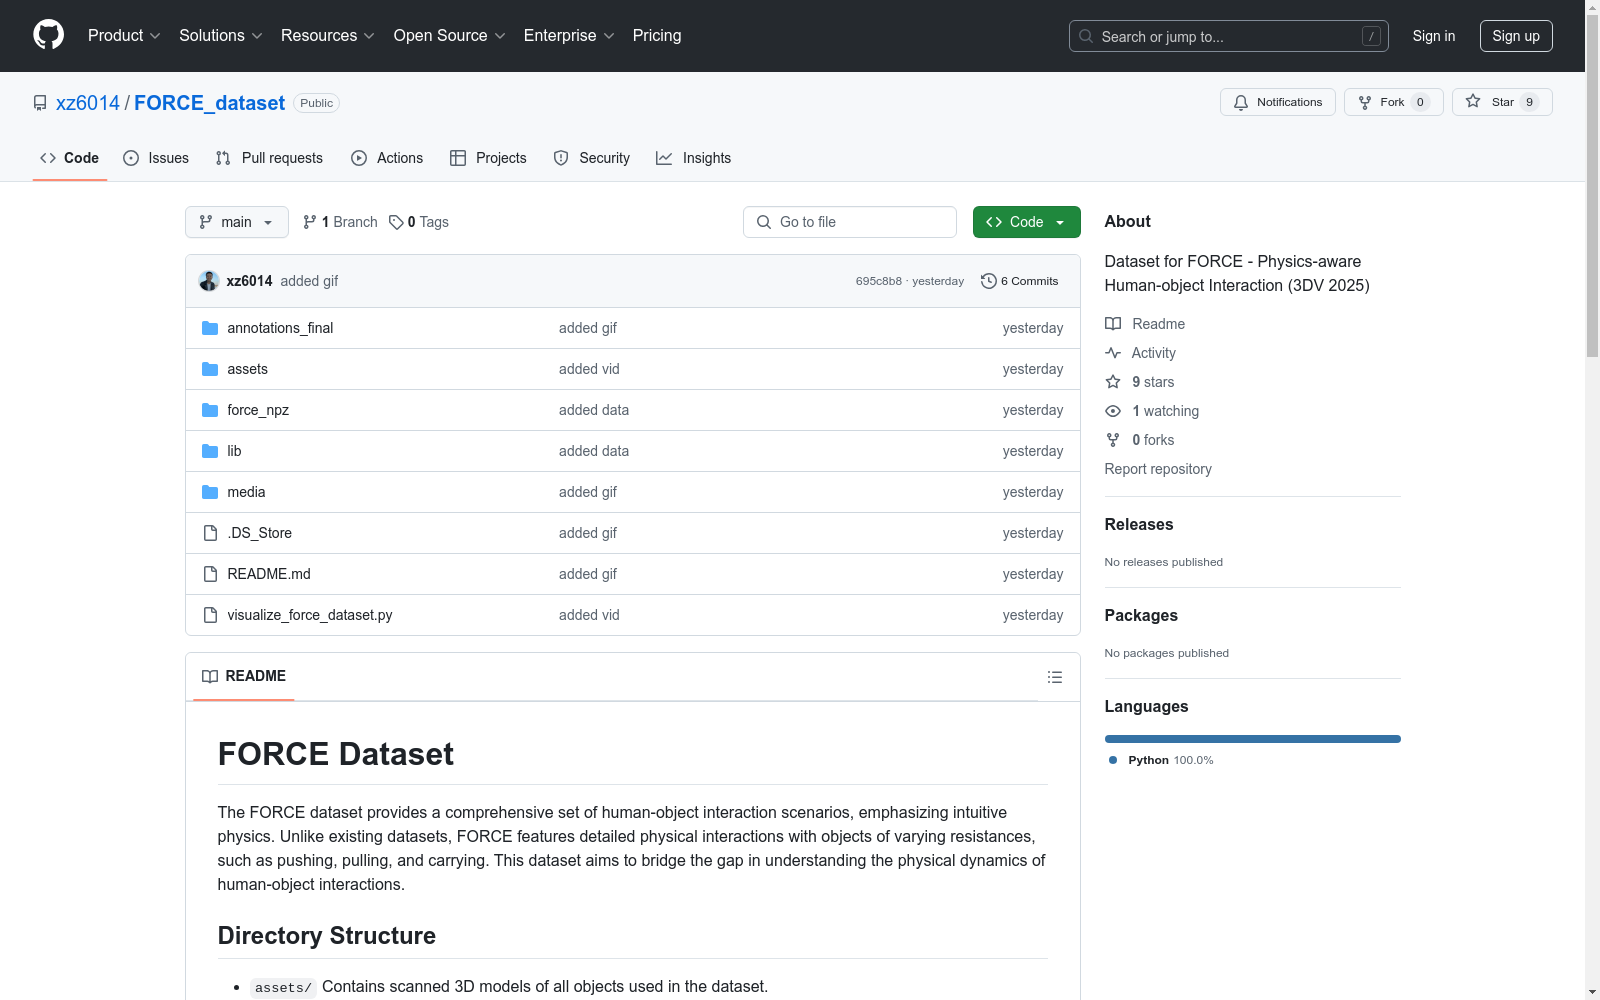Click the fork icon beside 0 forks
Screen dimensions: 1600x1000
[x=1113, y=440]
